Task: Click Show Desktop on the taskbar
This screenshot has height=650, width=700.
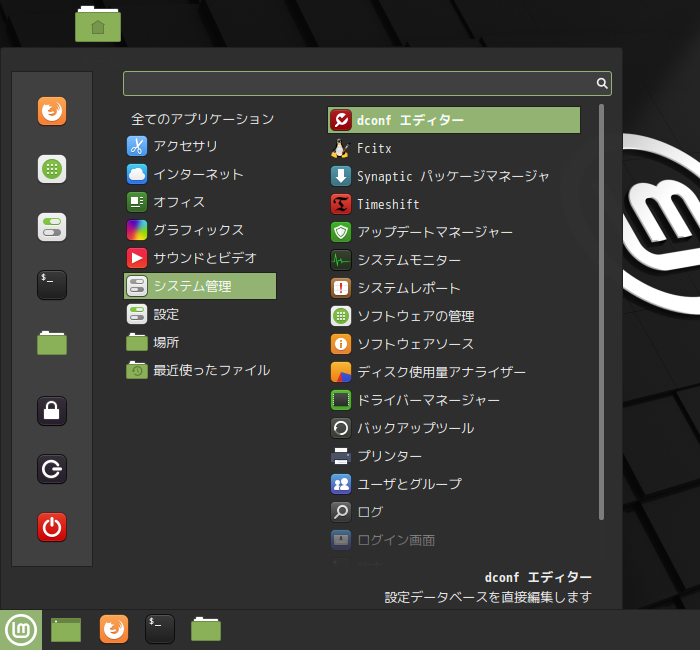Action: pos(66,630)
